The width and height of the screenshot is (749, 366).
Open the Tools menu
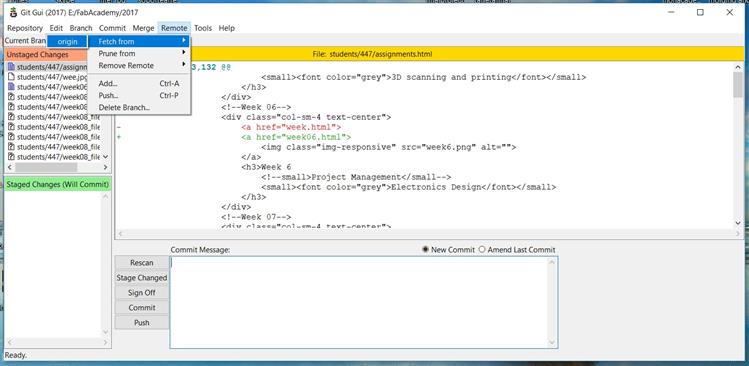pyautogui.click(x=203, y=28)
